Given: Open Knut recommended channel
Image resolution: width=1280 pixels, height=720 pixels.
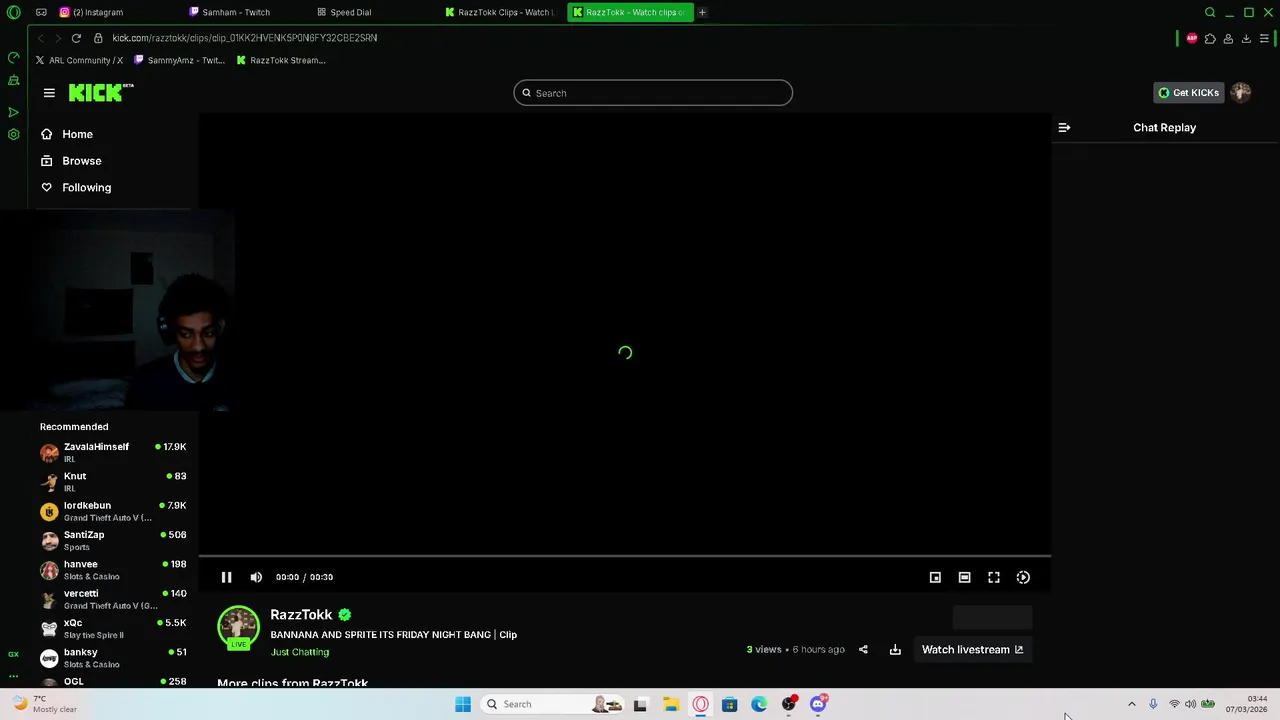Looking at the screenshot, I should pos(113,481).
